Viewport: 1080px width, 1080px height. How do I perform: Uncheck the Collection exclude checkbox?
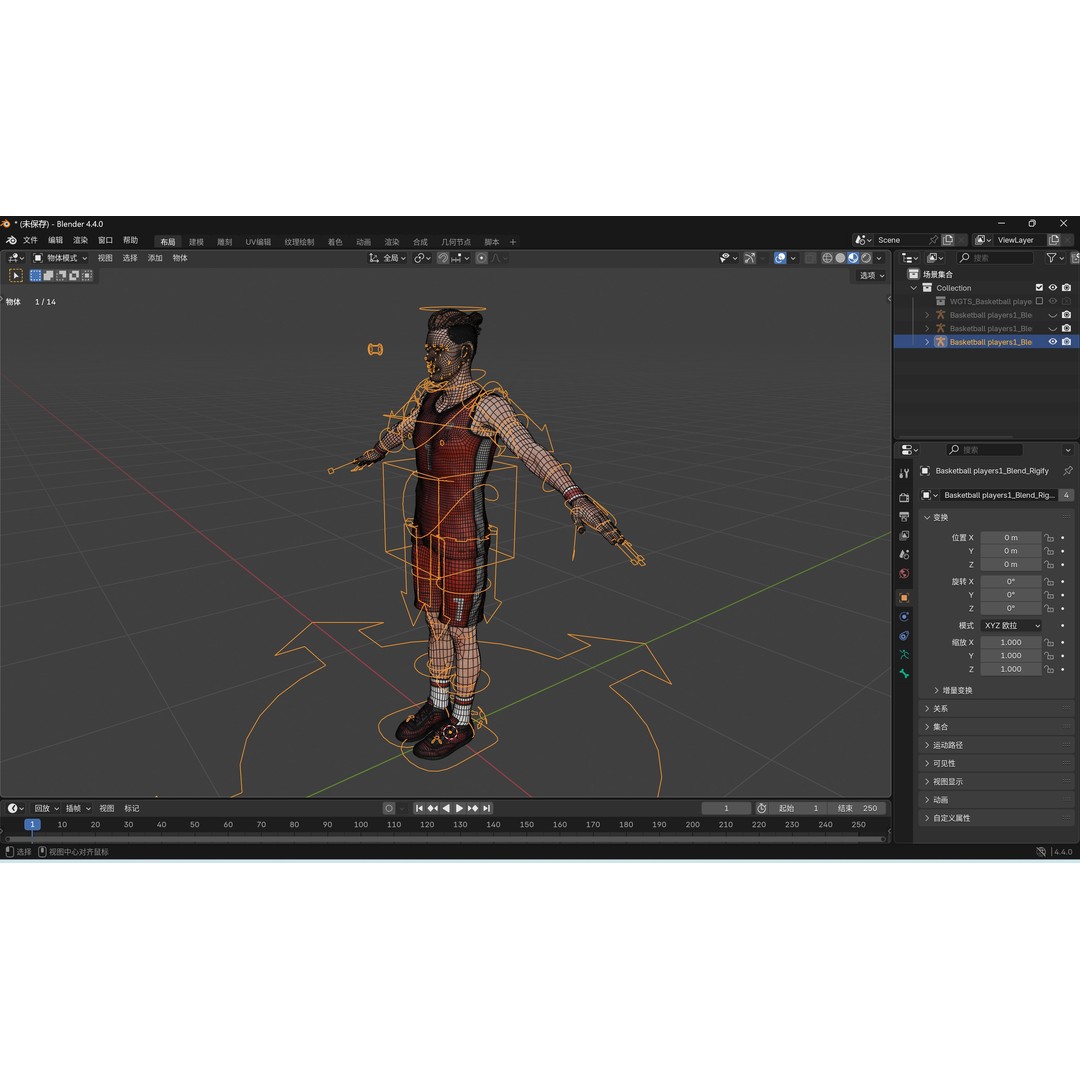click(1039, 288)
